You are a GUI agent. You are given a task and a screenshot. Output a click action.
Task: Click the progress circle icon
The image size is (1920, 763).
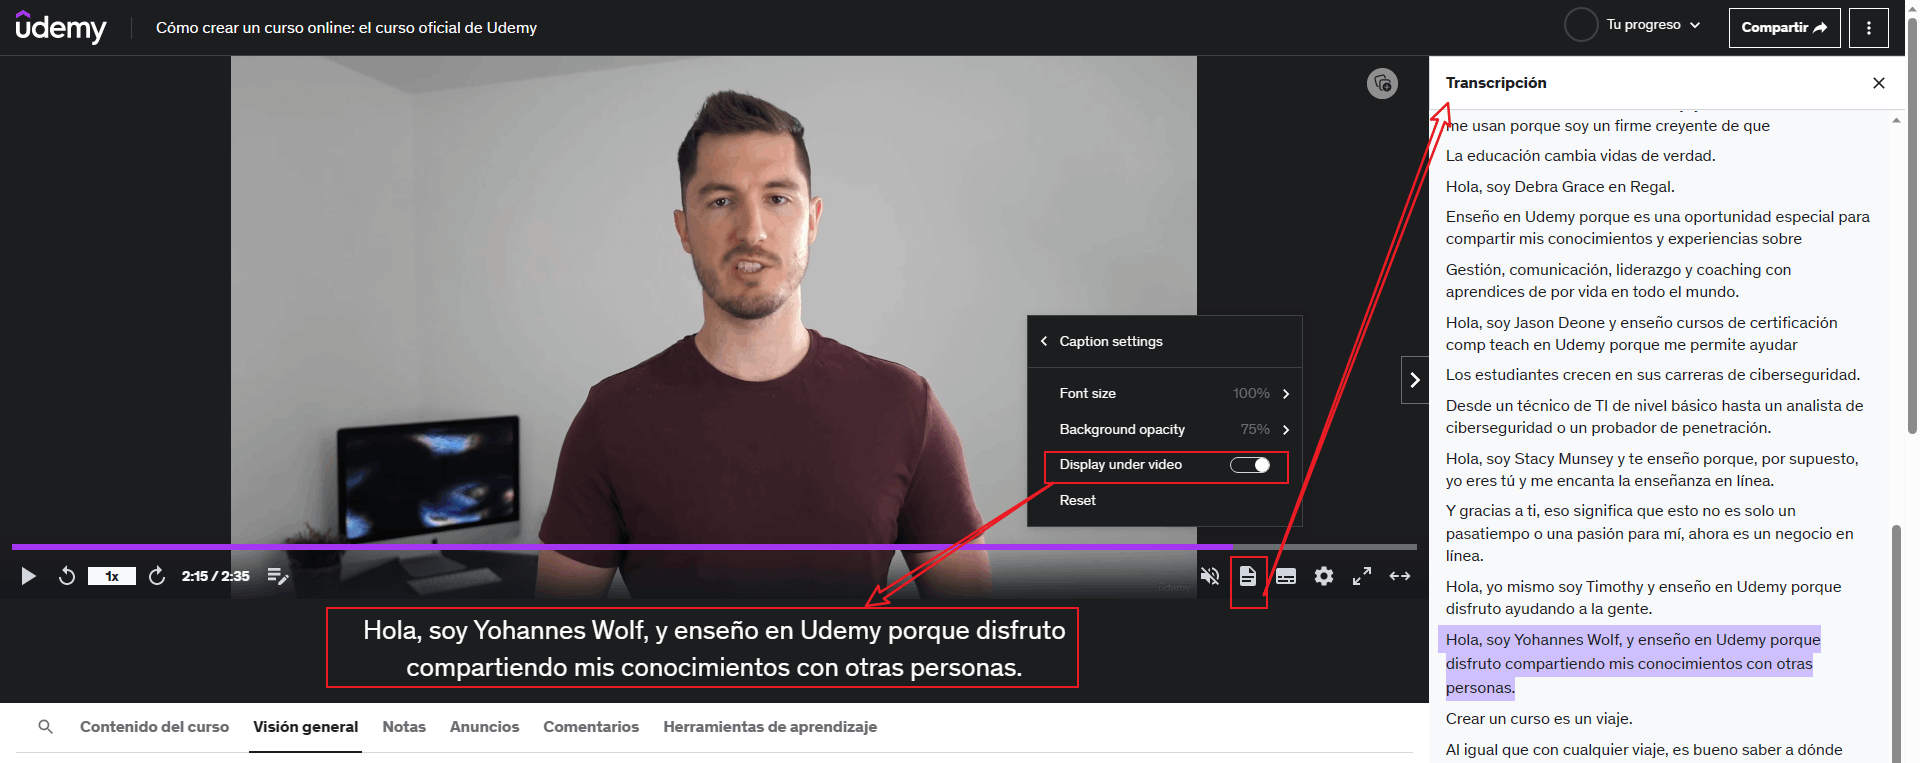pyautogui.click(x=1581, y=25)
